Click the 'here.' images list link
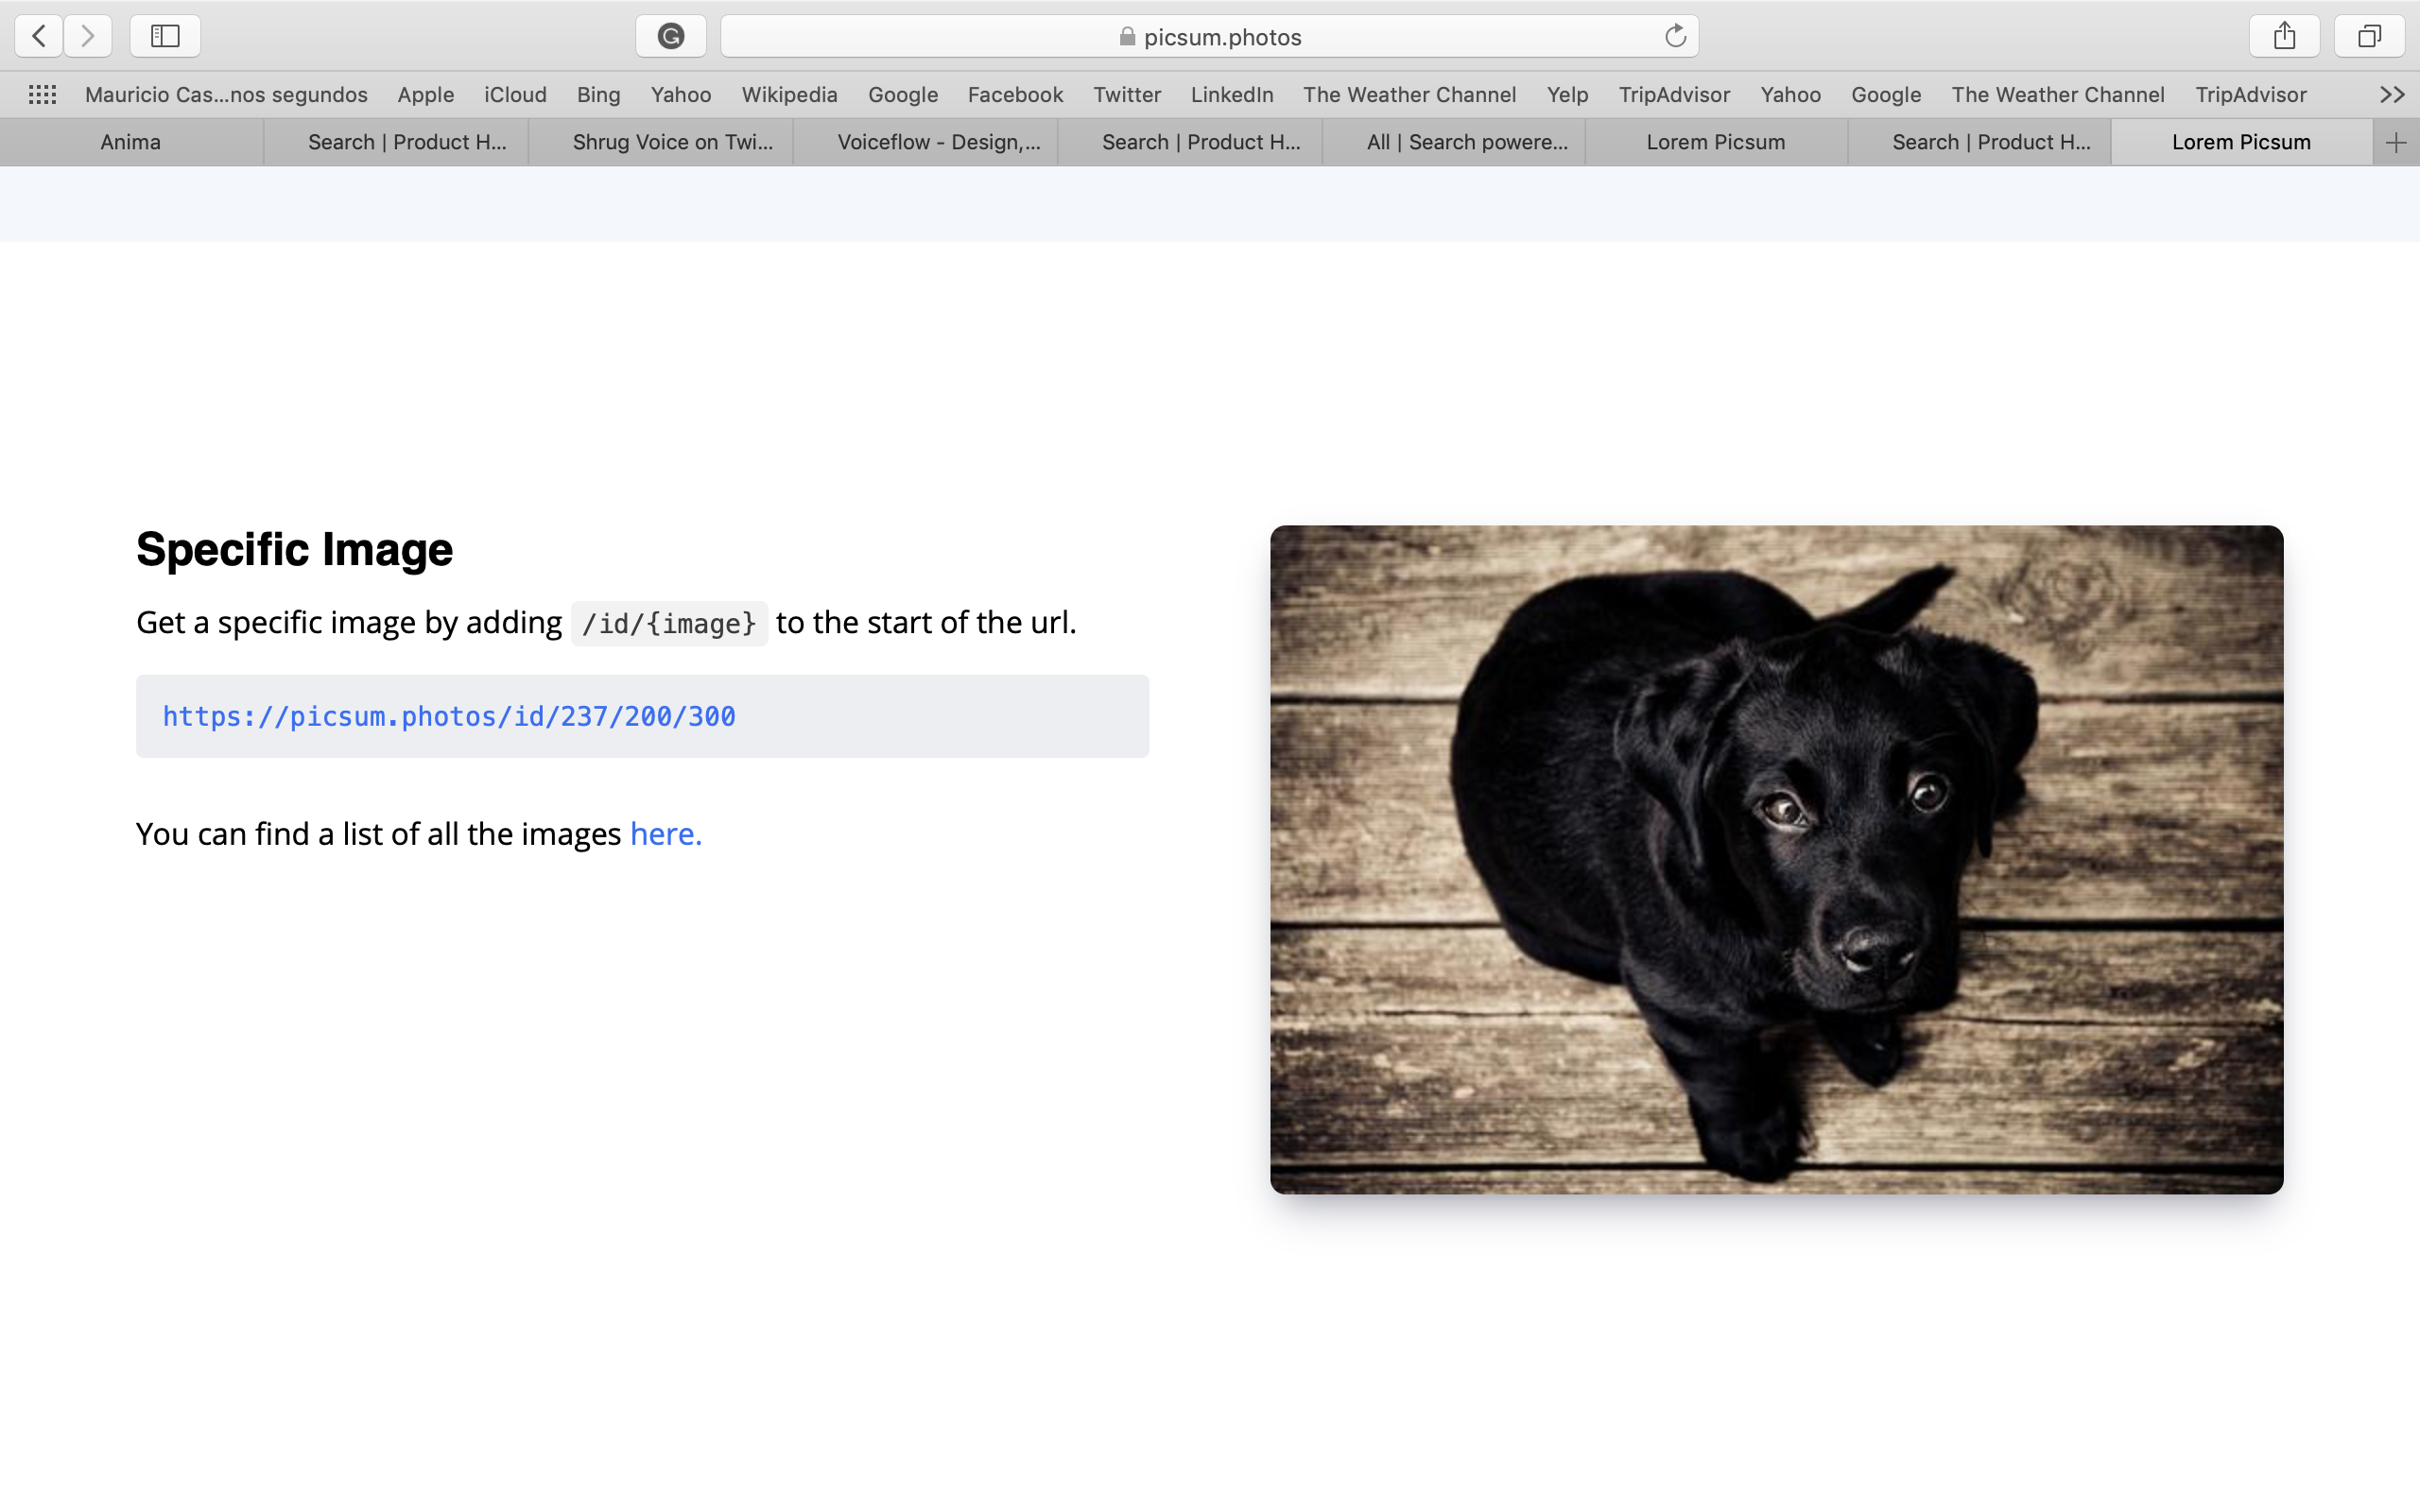2420x1512 pixels. [x=666, y=833]
